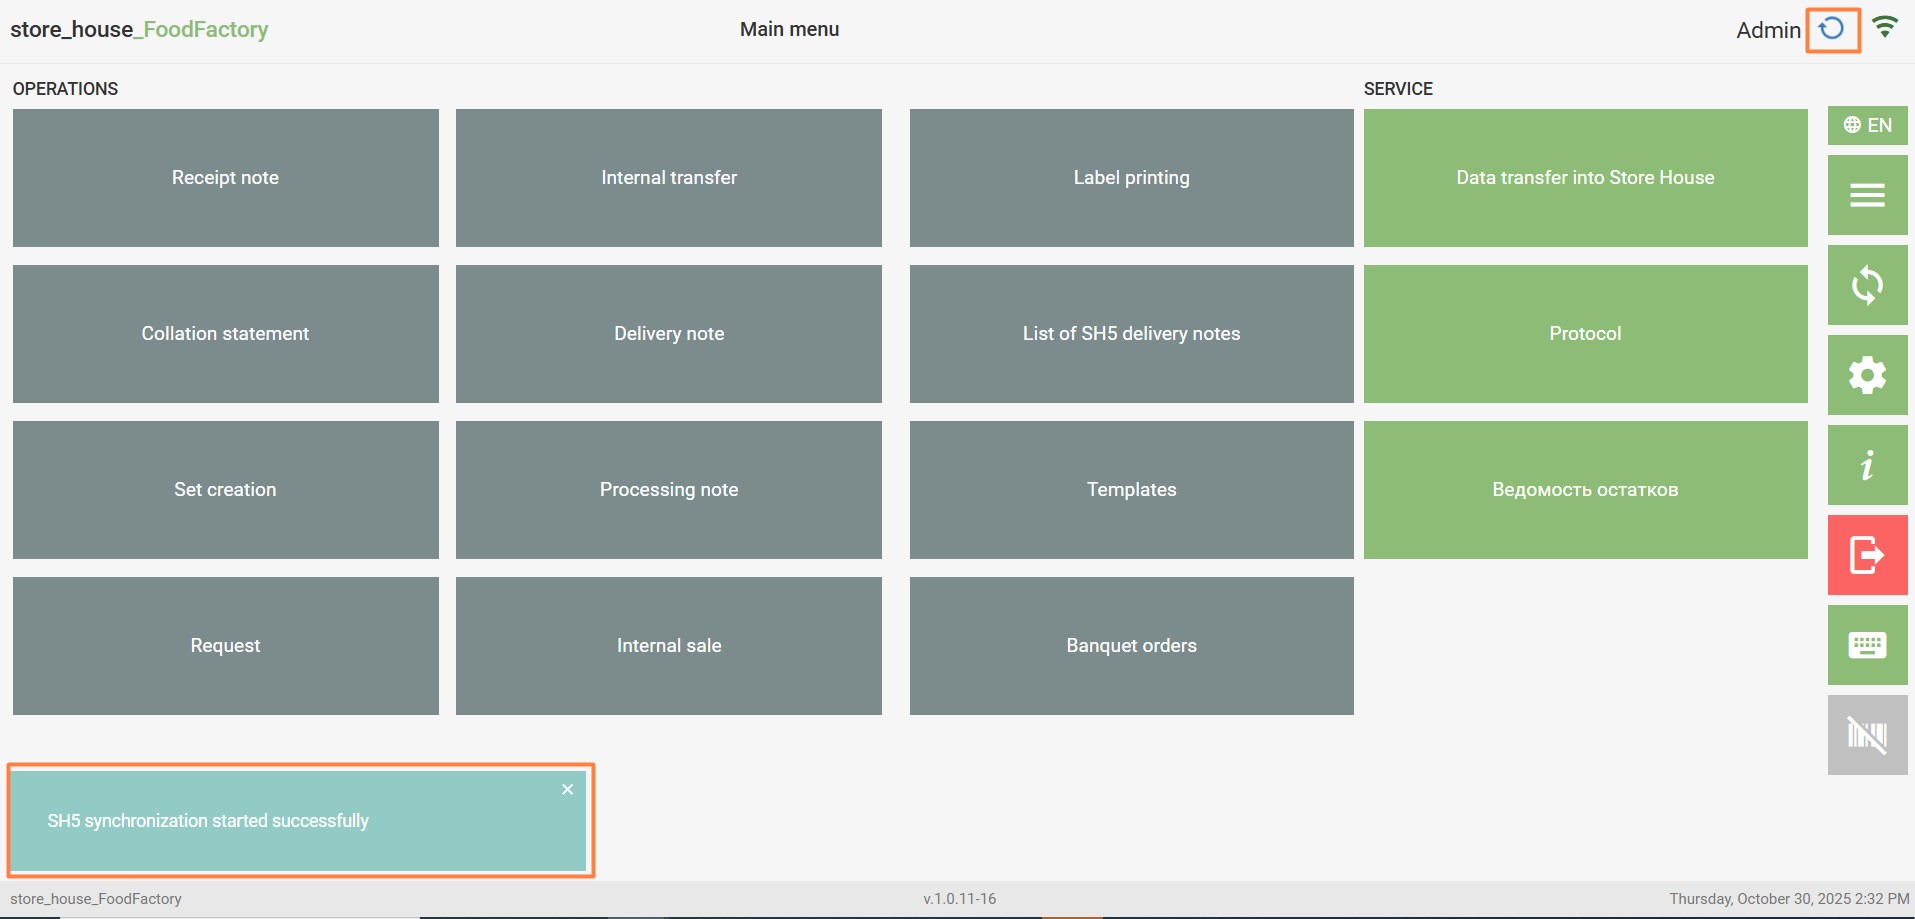
Task: Select the Label printing tile
Action: click(x=1131, y=178)
